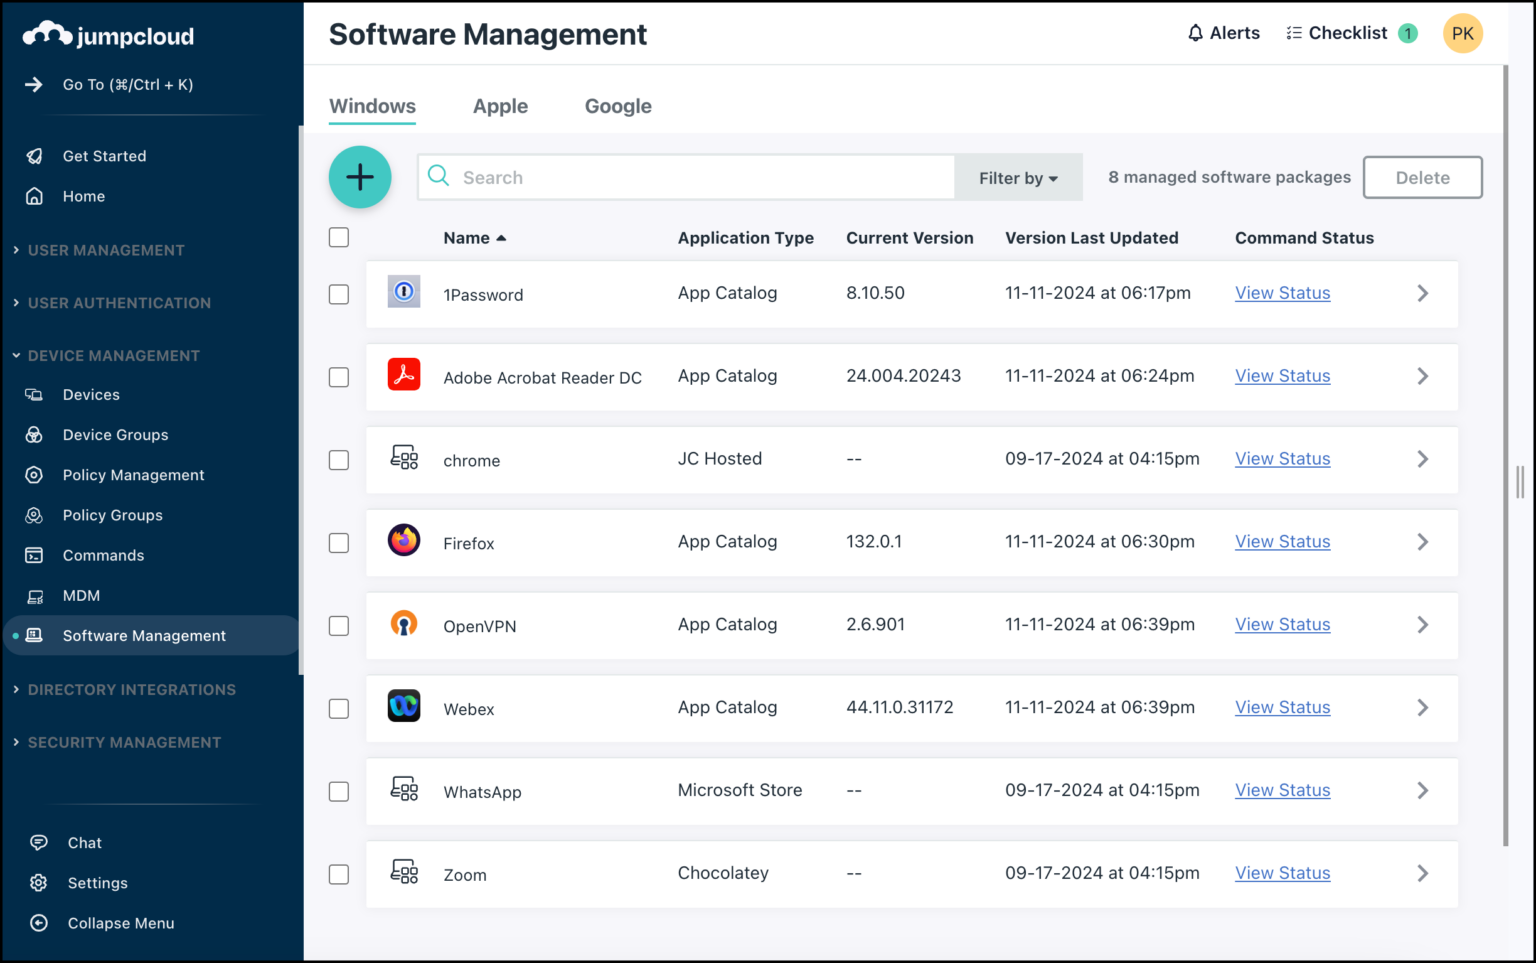Select the checkbox next to chrome

click(x=339, y=460)
